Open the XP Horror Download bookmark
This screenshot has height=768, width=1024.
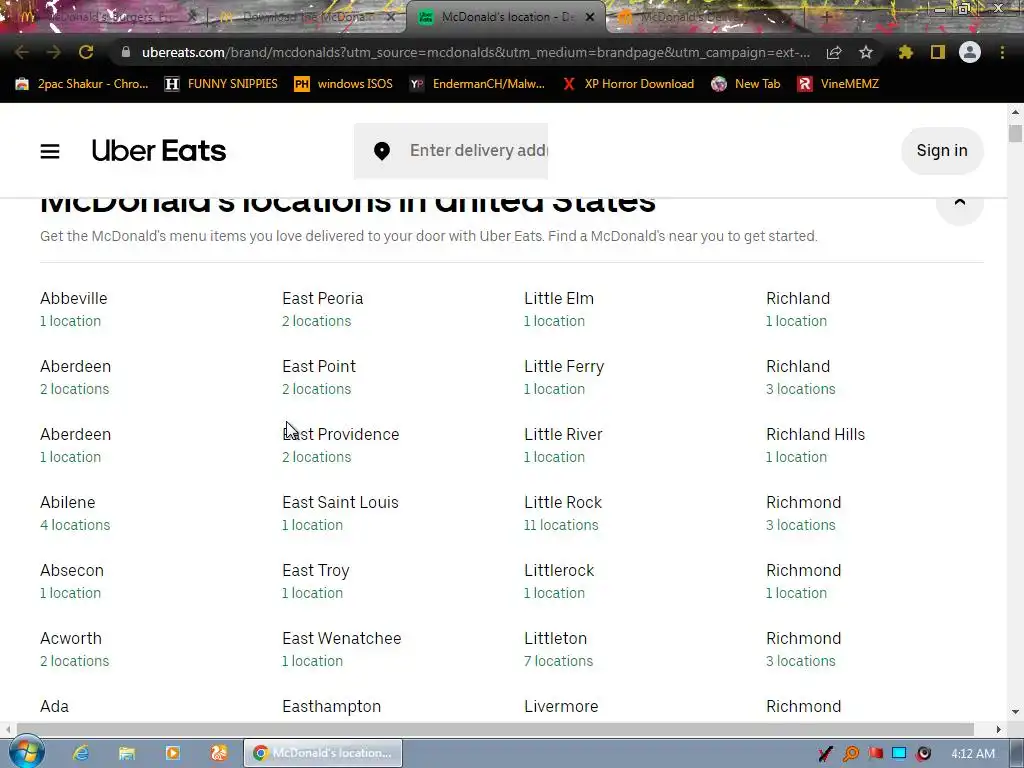[628, 84]
